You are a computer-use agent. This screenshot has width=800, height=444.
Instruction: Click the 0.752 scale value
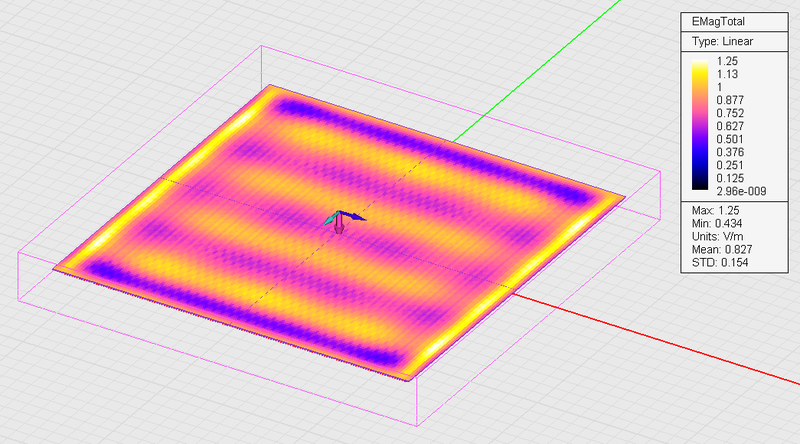click(x=730, y=113)
